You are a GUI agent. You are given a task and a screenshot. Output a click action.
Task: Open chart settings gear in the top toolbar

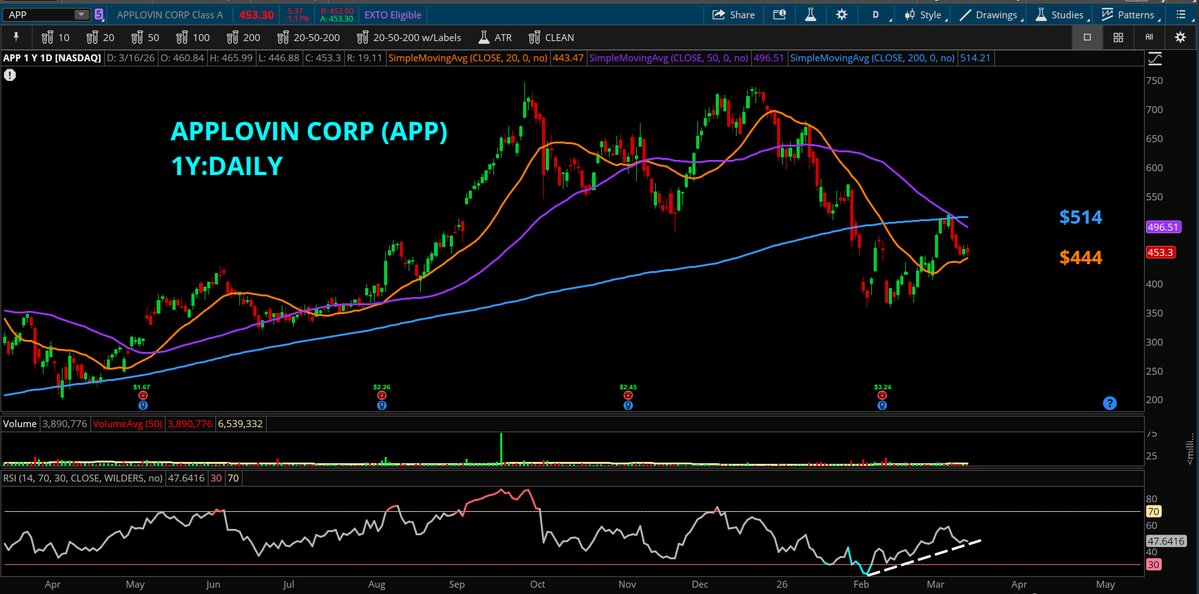coord(842,15)
